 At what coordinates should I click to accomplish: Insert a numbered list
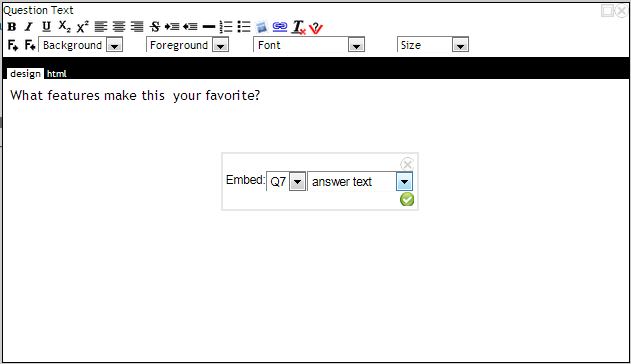(x=226, y=27)
